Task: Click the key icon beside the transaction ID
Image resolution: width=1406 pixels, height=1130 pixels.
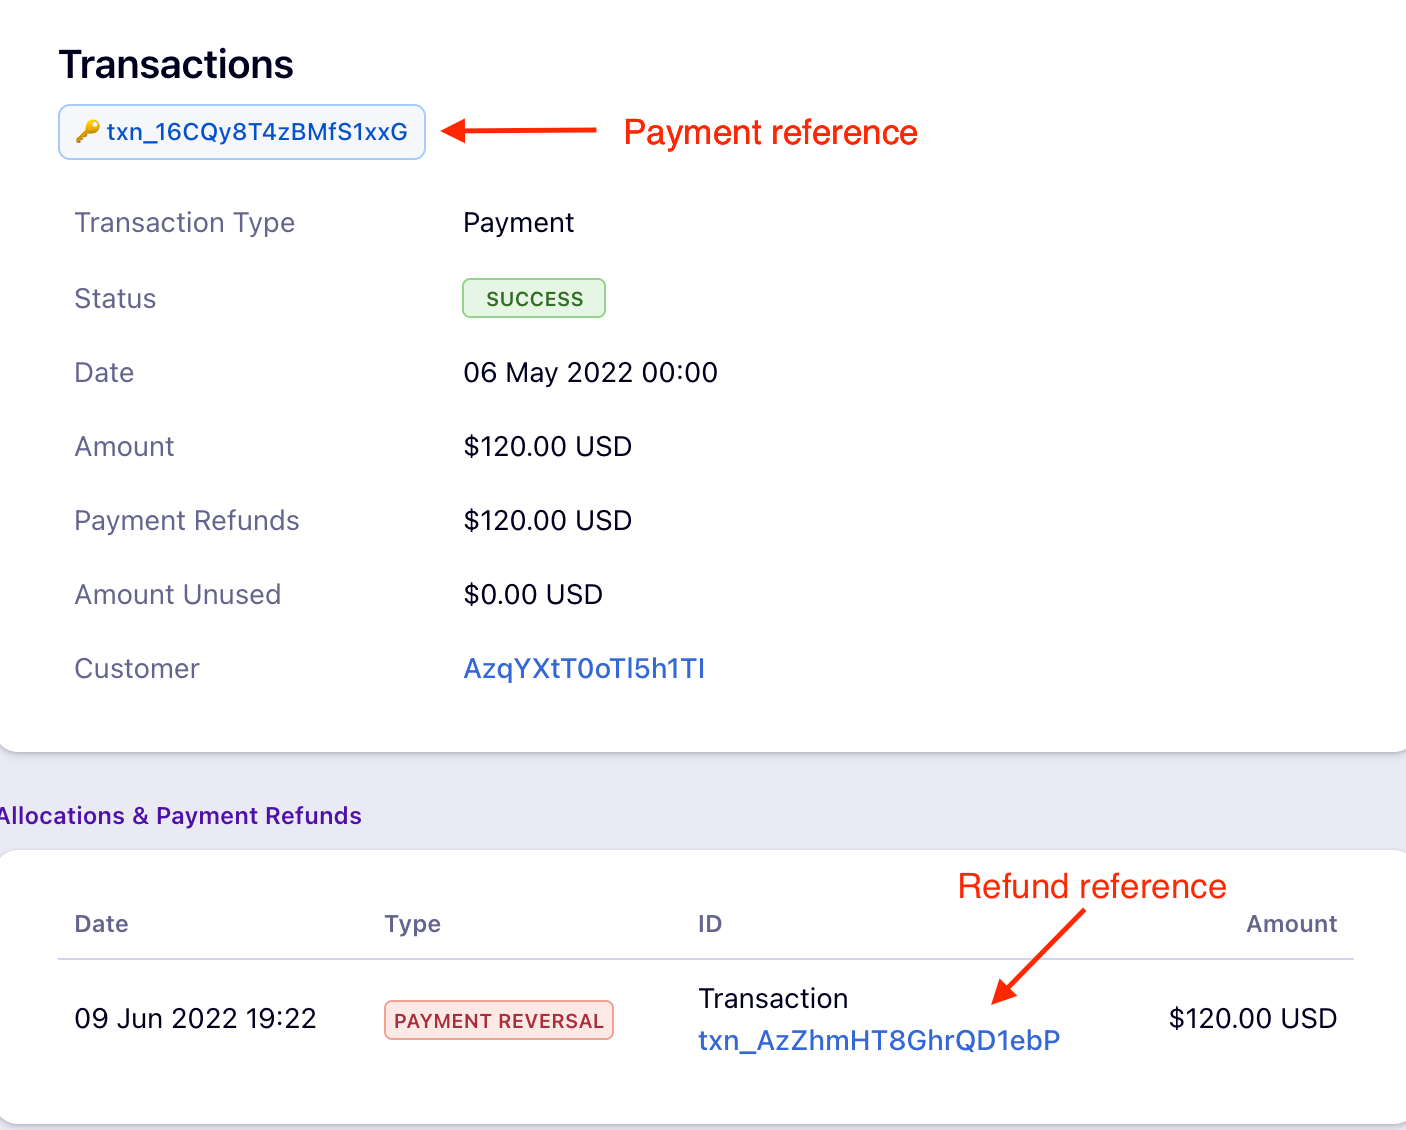Action: point(87,131)
